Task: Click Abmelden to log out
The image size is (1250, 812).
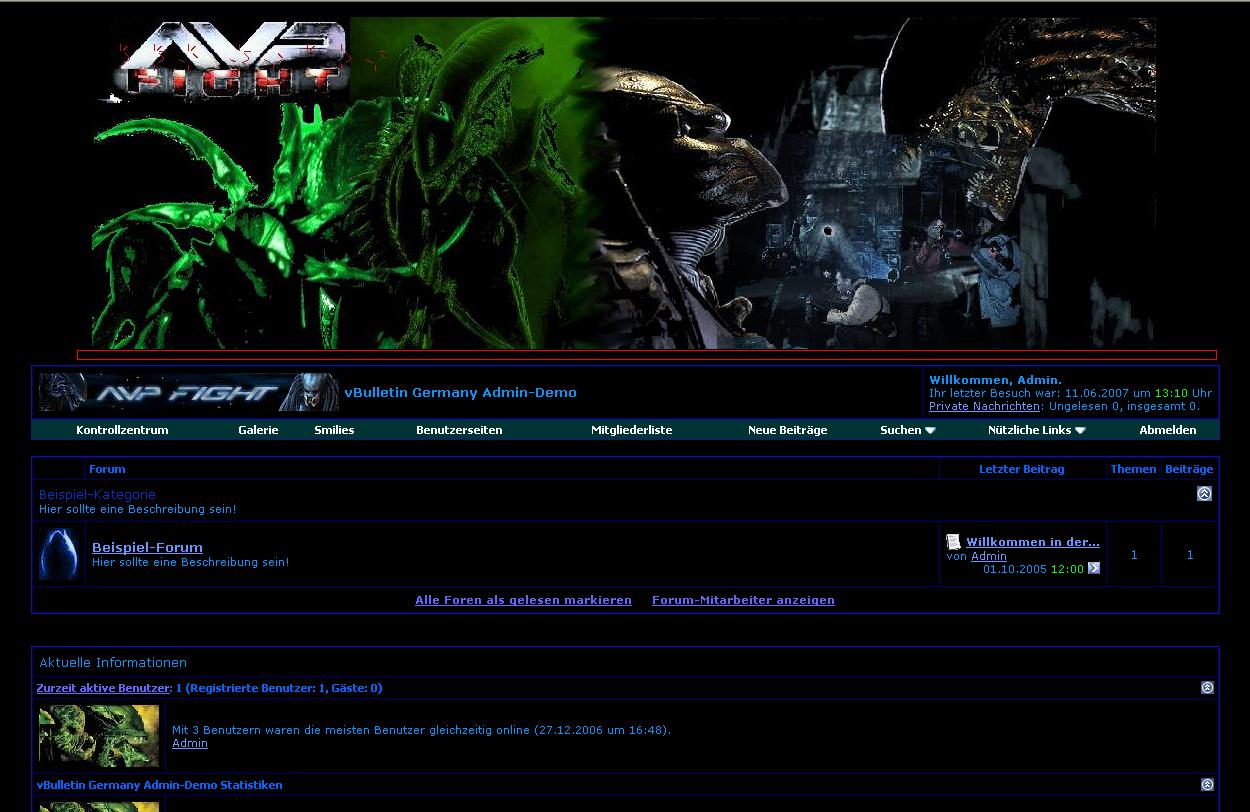Action: tap(1167, 430)
